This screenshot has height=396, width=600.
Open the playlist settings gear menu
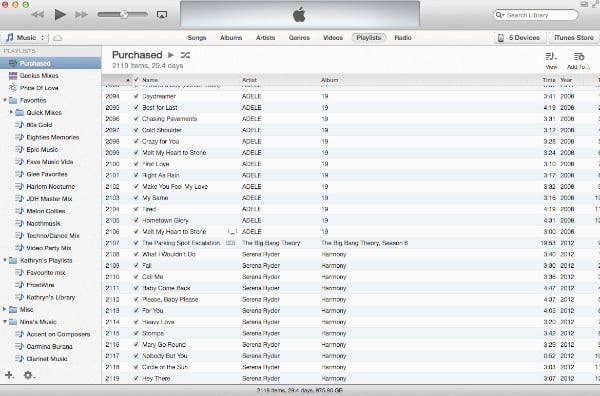point(29,375)
